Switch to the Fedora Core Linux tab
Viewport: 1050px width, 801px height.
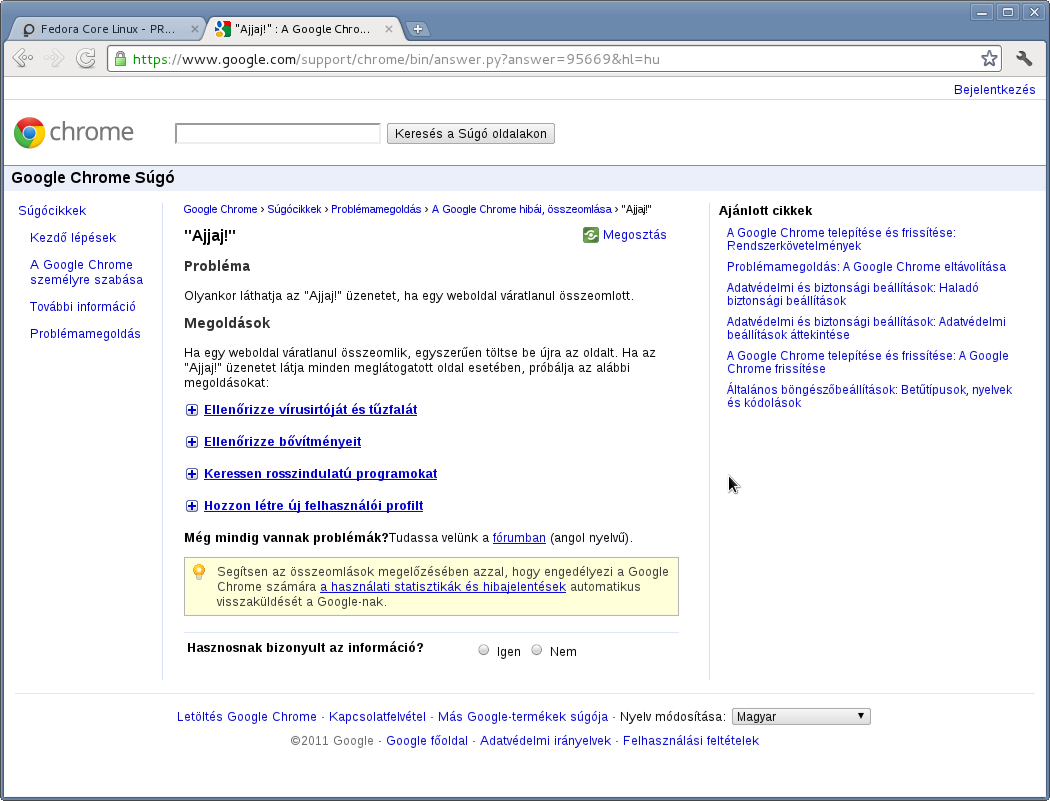[x=107, y=29]
